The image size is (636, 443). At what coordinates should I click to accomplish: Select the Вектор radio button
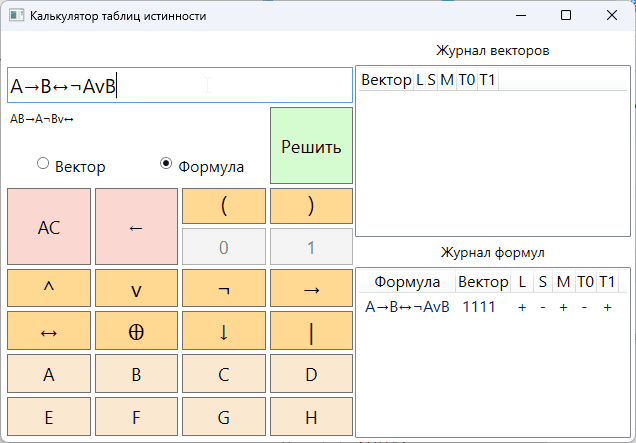point(43,164)
